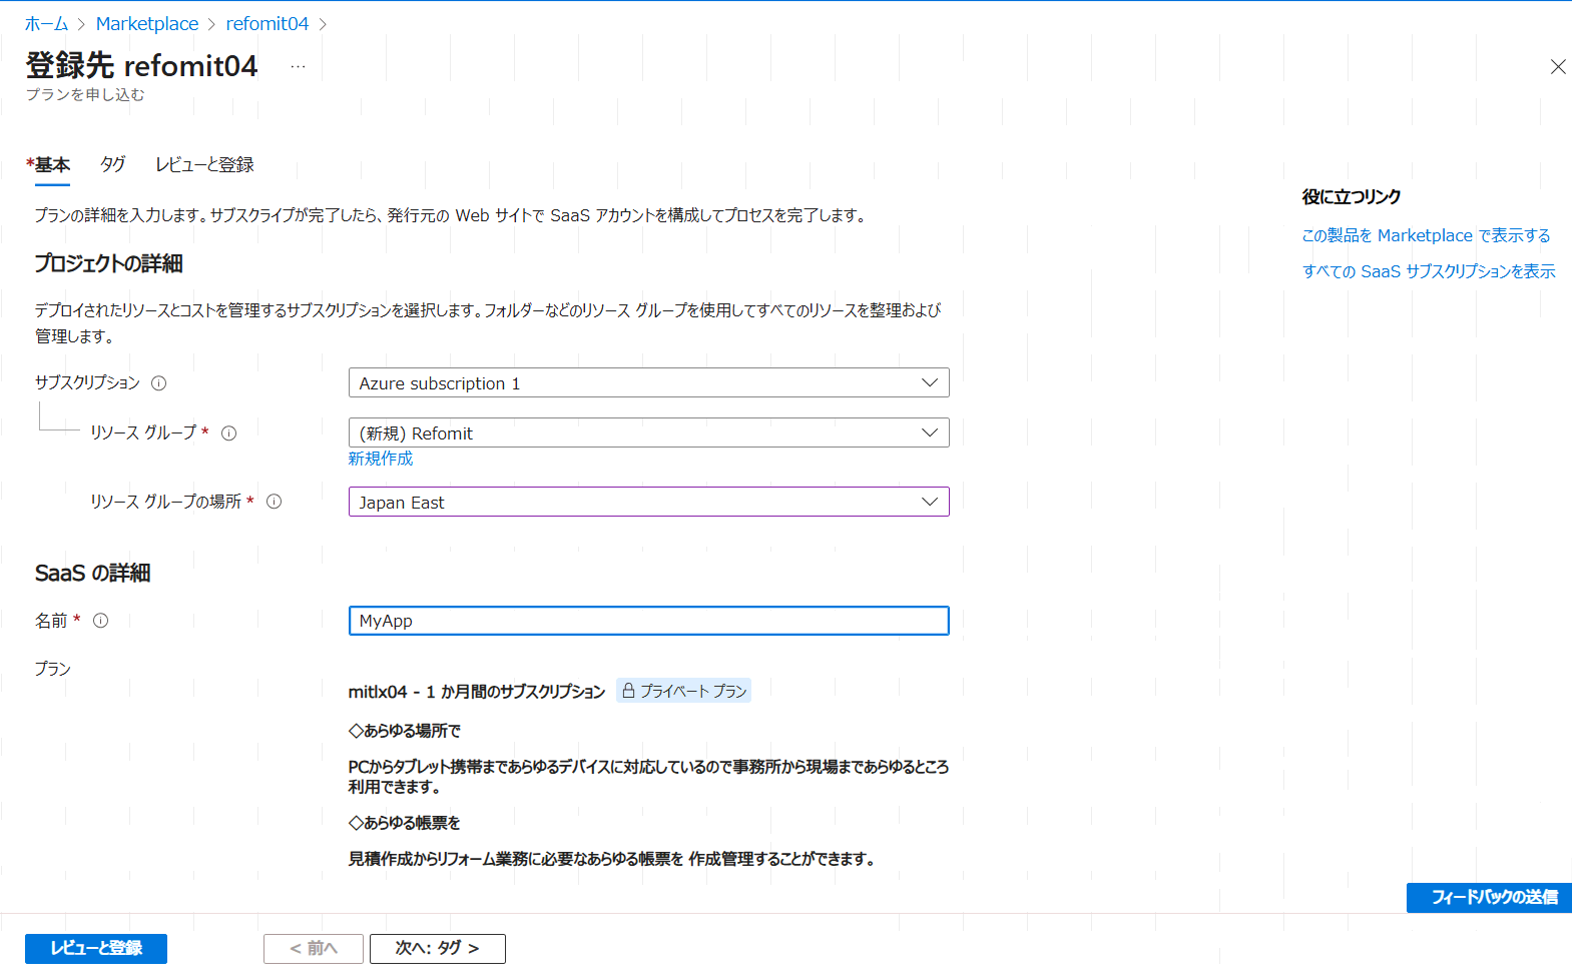Image resolution: width=1572 pixels, height=964 pixels.
Task: Open the ellipsis menu beside page title
Action: point(298,67)
